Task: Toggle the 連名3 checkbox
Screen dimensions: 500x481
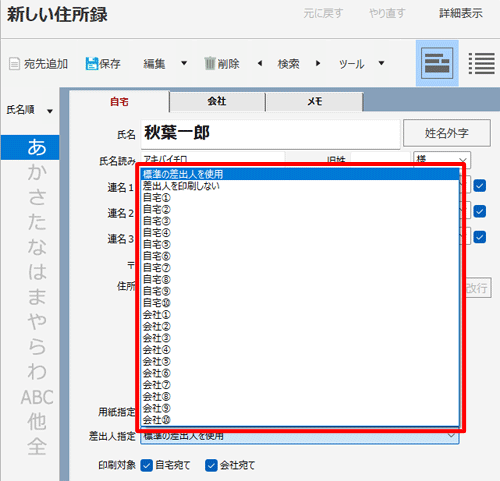Action: point(480,237)
